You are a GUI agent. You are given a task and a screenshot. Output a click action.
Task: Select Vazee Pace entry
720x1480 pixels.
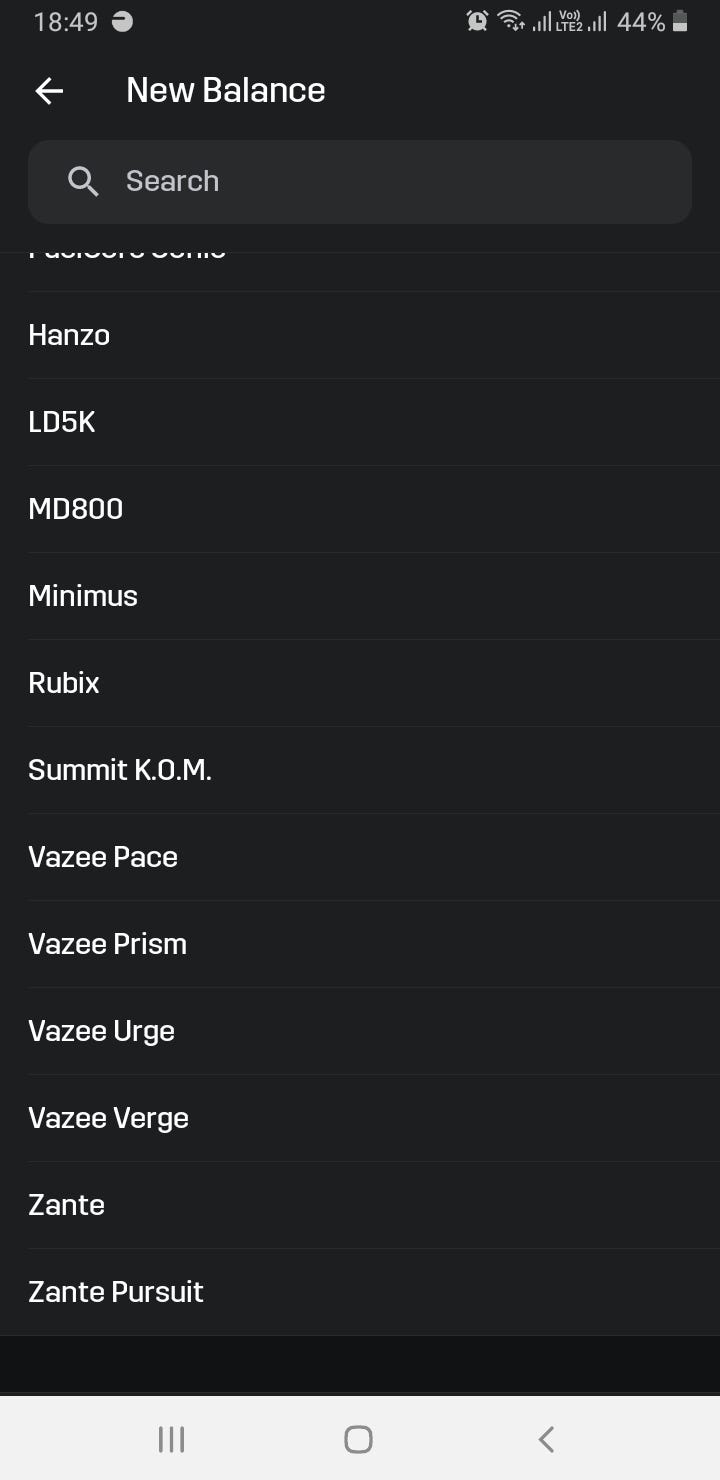click(x=360, y=857)
